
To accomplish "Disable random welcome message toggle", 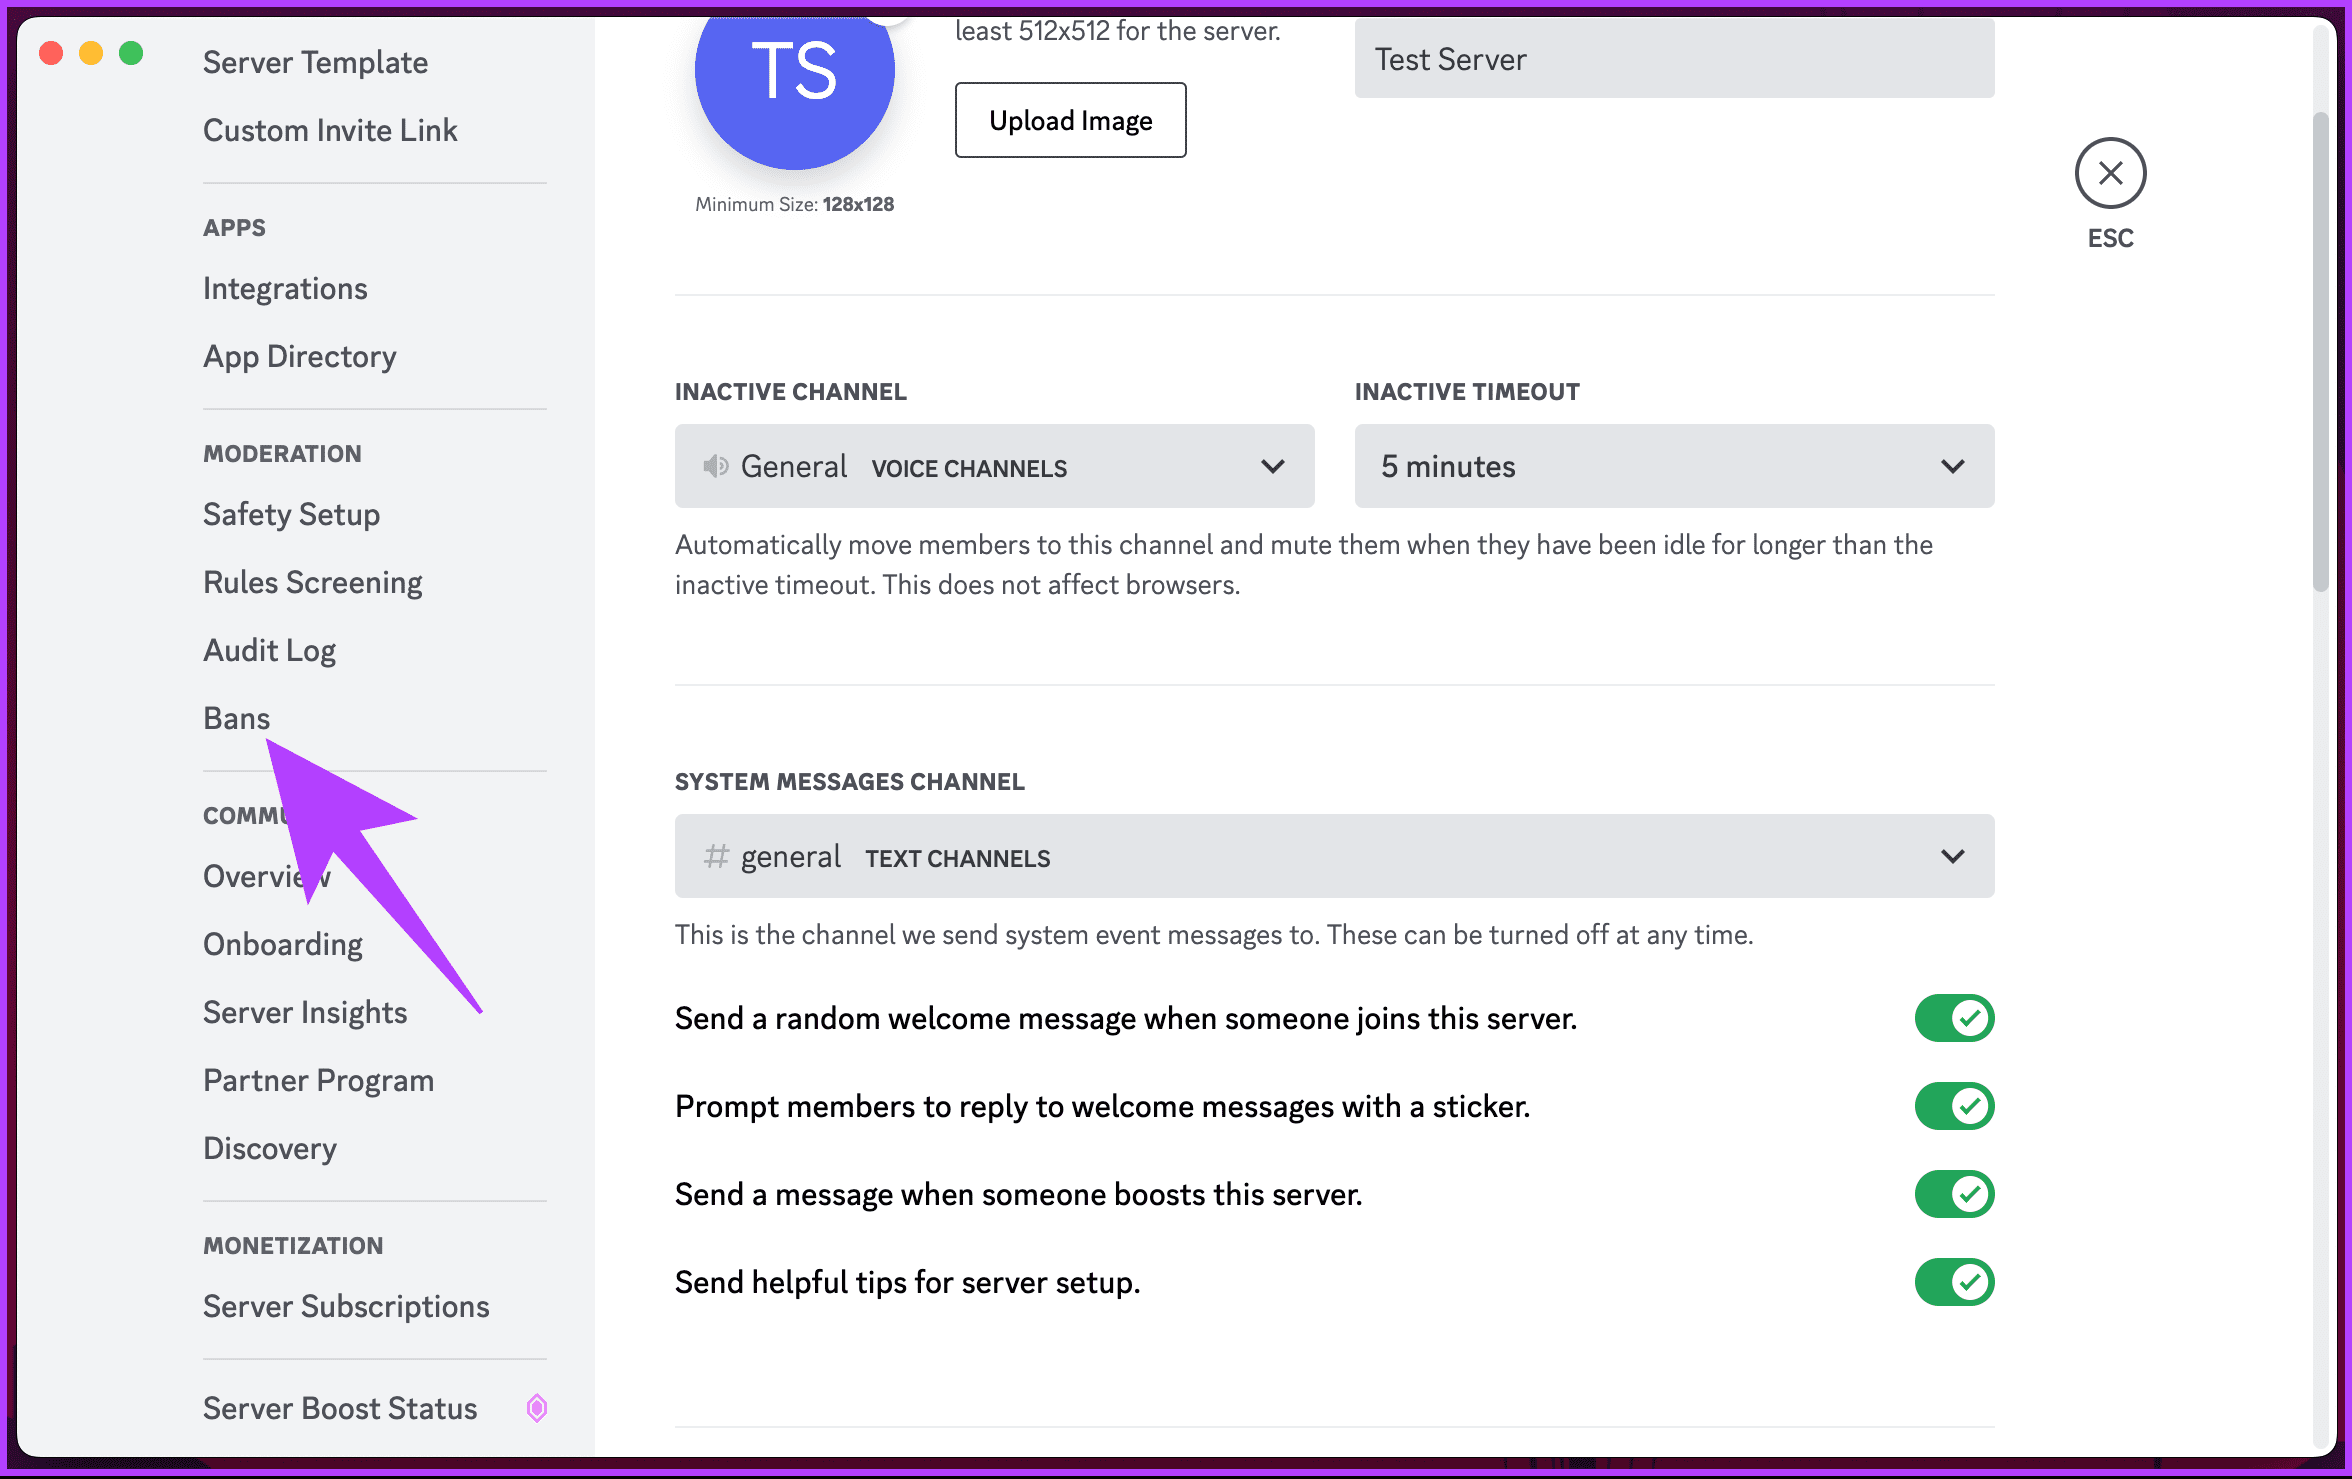I will 1954,1018.
